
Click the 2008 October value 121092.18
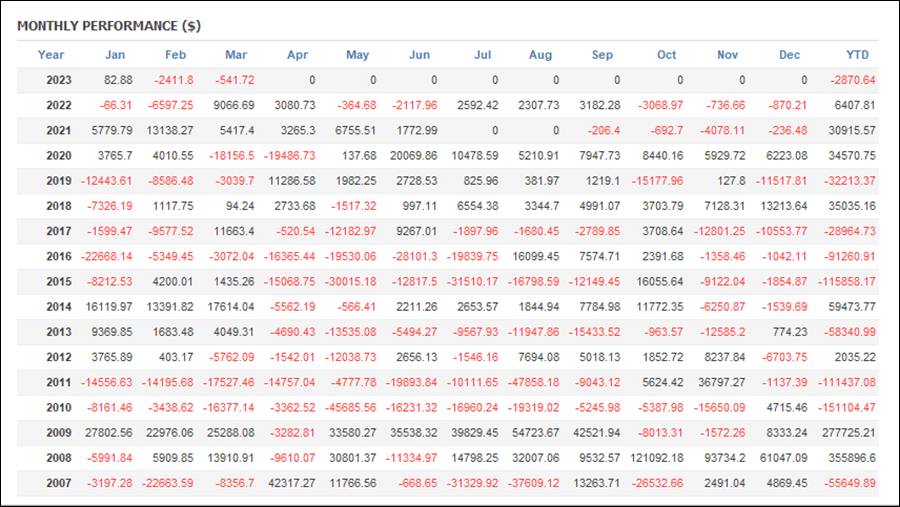pyautogui.click(x=657, y=458)
